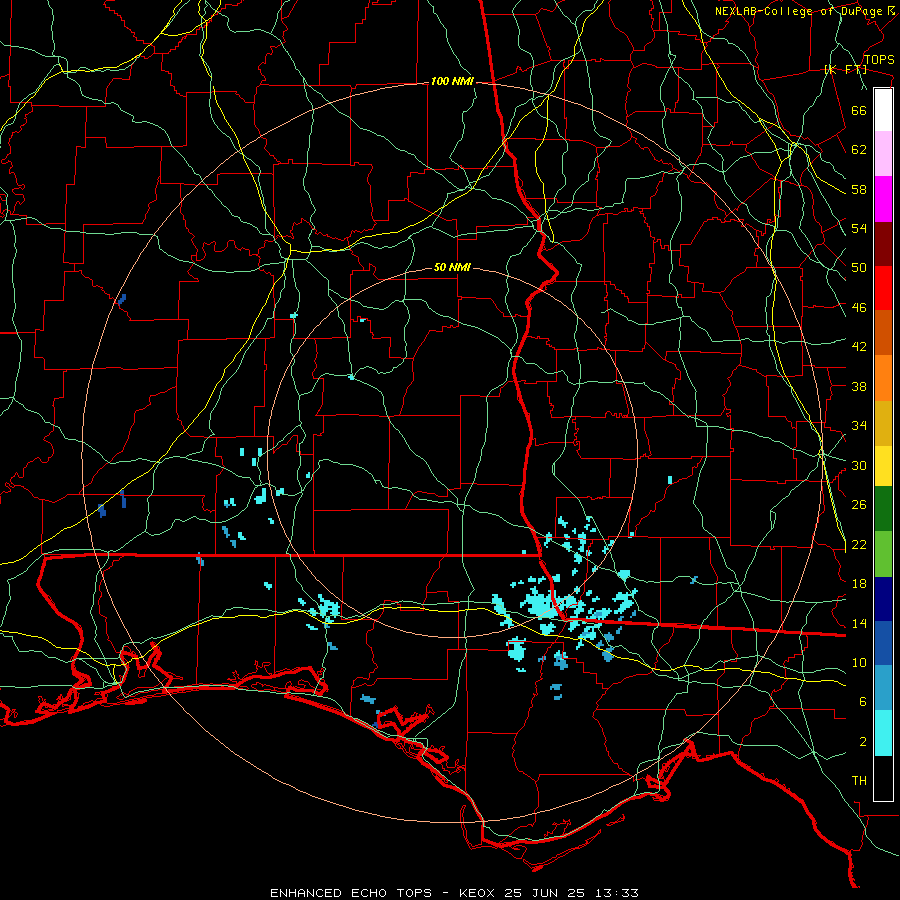Image resolution: width=900 pixels, height=900 pixels.
Task: Select the light green legend swatch
Action: pos(883,554)
